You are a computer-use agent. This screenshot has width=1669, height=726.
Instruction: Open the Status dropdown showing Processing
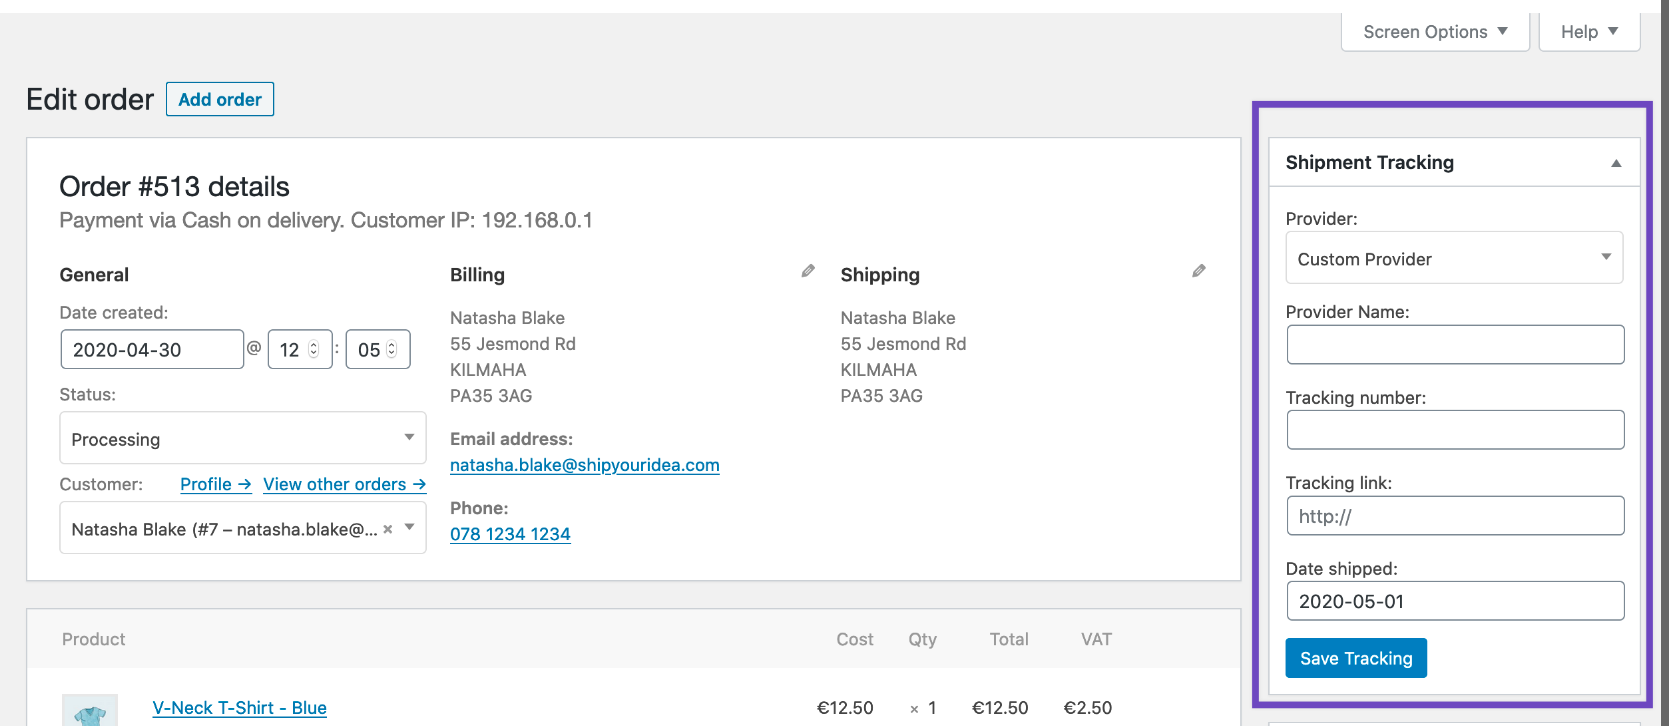(x=243, y=439)
